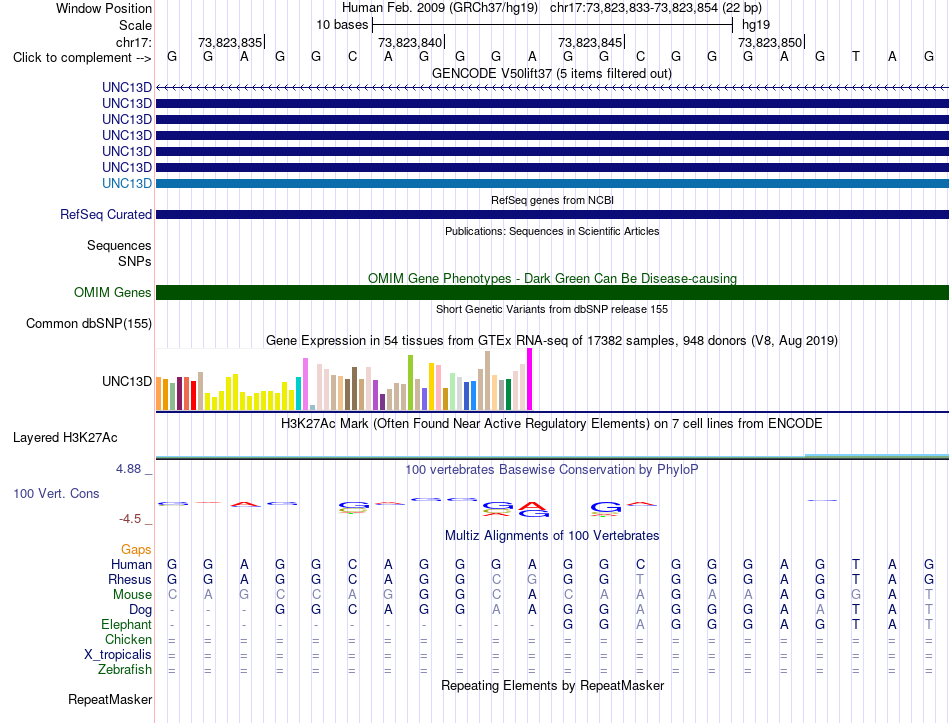Click the Mouse species label
Viewport: 950px width, 723px height.
(x=132, y=595)
